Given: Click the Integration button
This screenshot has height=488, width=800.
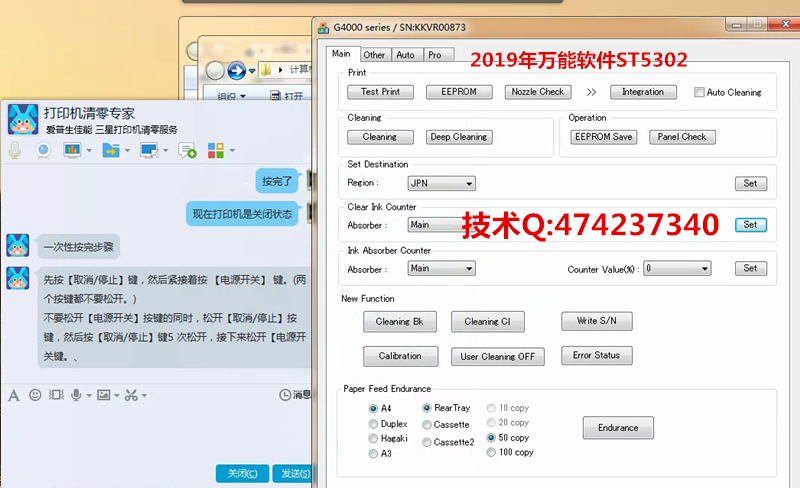Looking at the screenshot, I should point(643,92).
